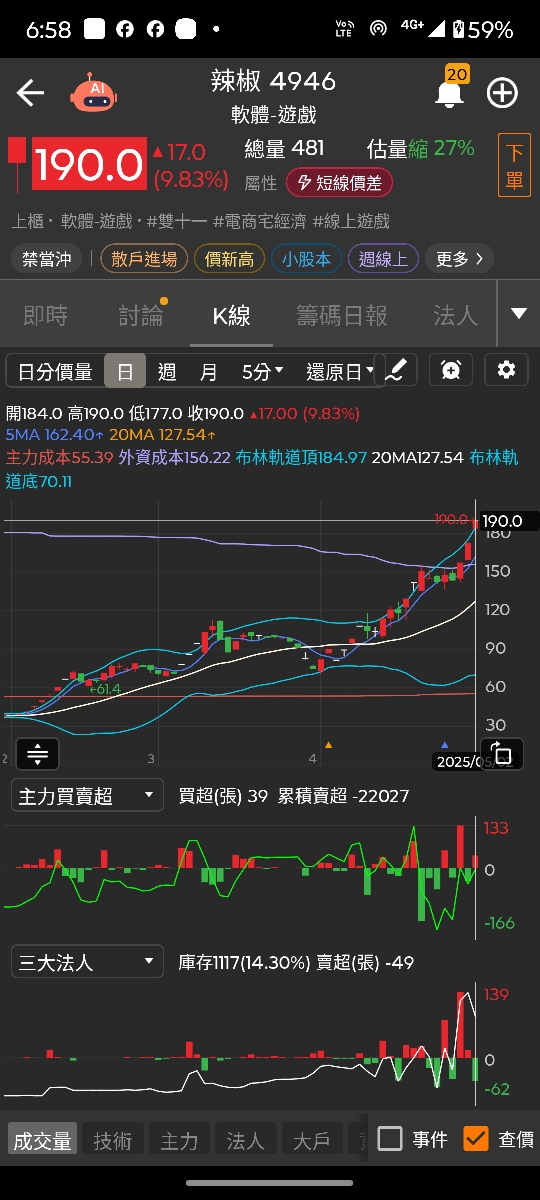Tap the 週線上 tag
The image size is (540, 1200).
pyautogui.click(x=383, y=259)
